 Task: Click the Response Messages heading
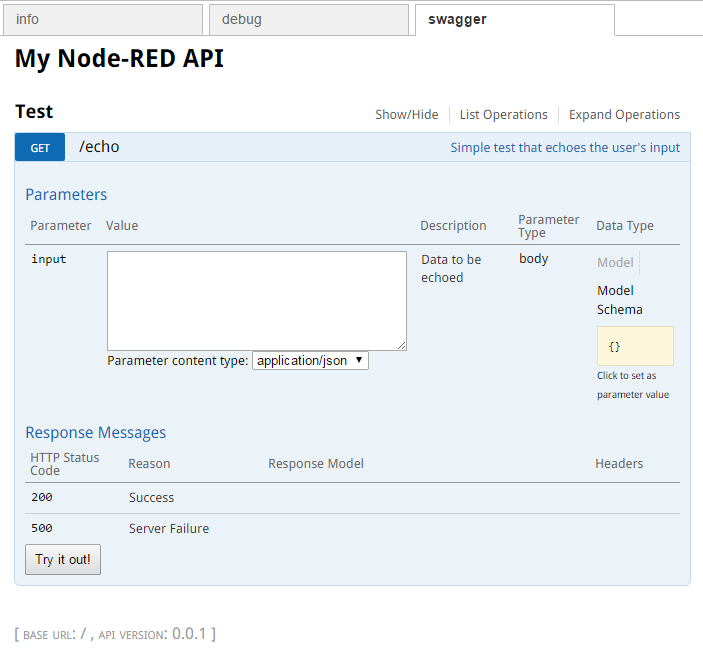(96, 433)
